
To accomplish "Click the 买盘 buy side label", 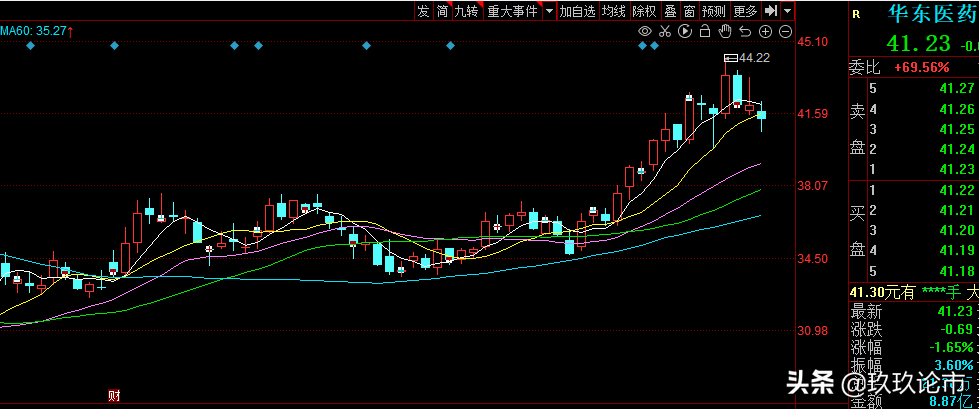I will click(858, 231).
